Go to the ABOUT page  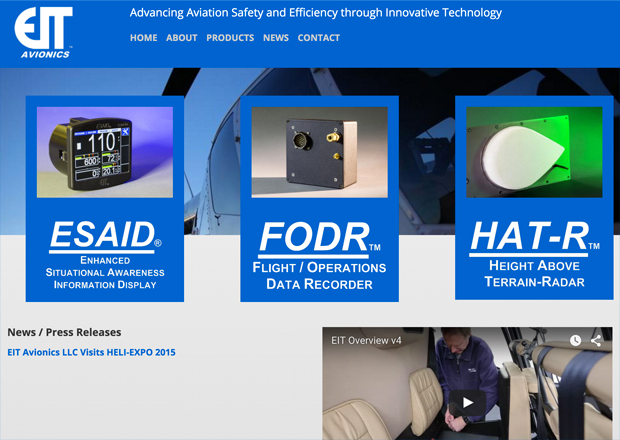point(181,38)
